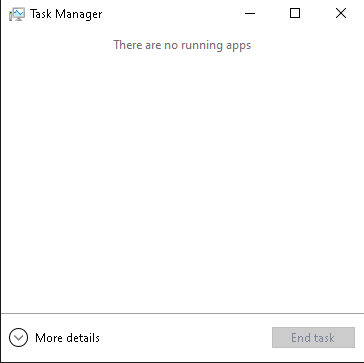The image size is (364, 363).
Task: Click the white area below the no-apps message
Action: [182, 182]
